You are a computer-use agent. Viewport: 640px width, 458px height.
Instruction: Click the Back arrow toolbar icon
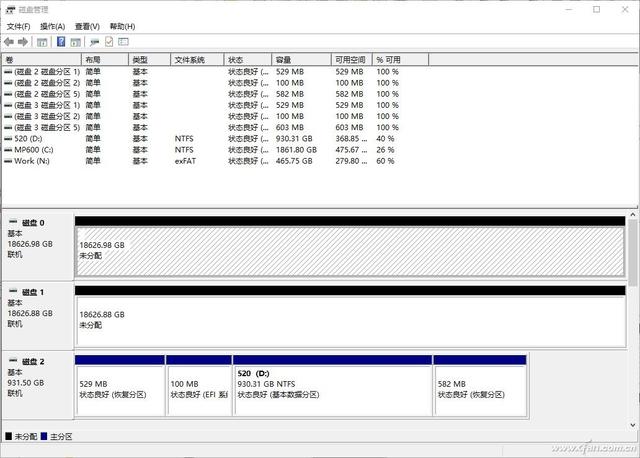point(9,42)
